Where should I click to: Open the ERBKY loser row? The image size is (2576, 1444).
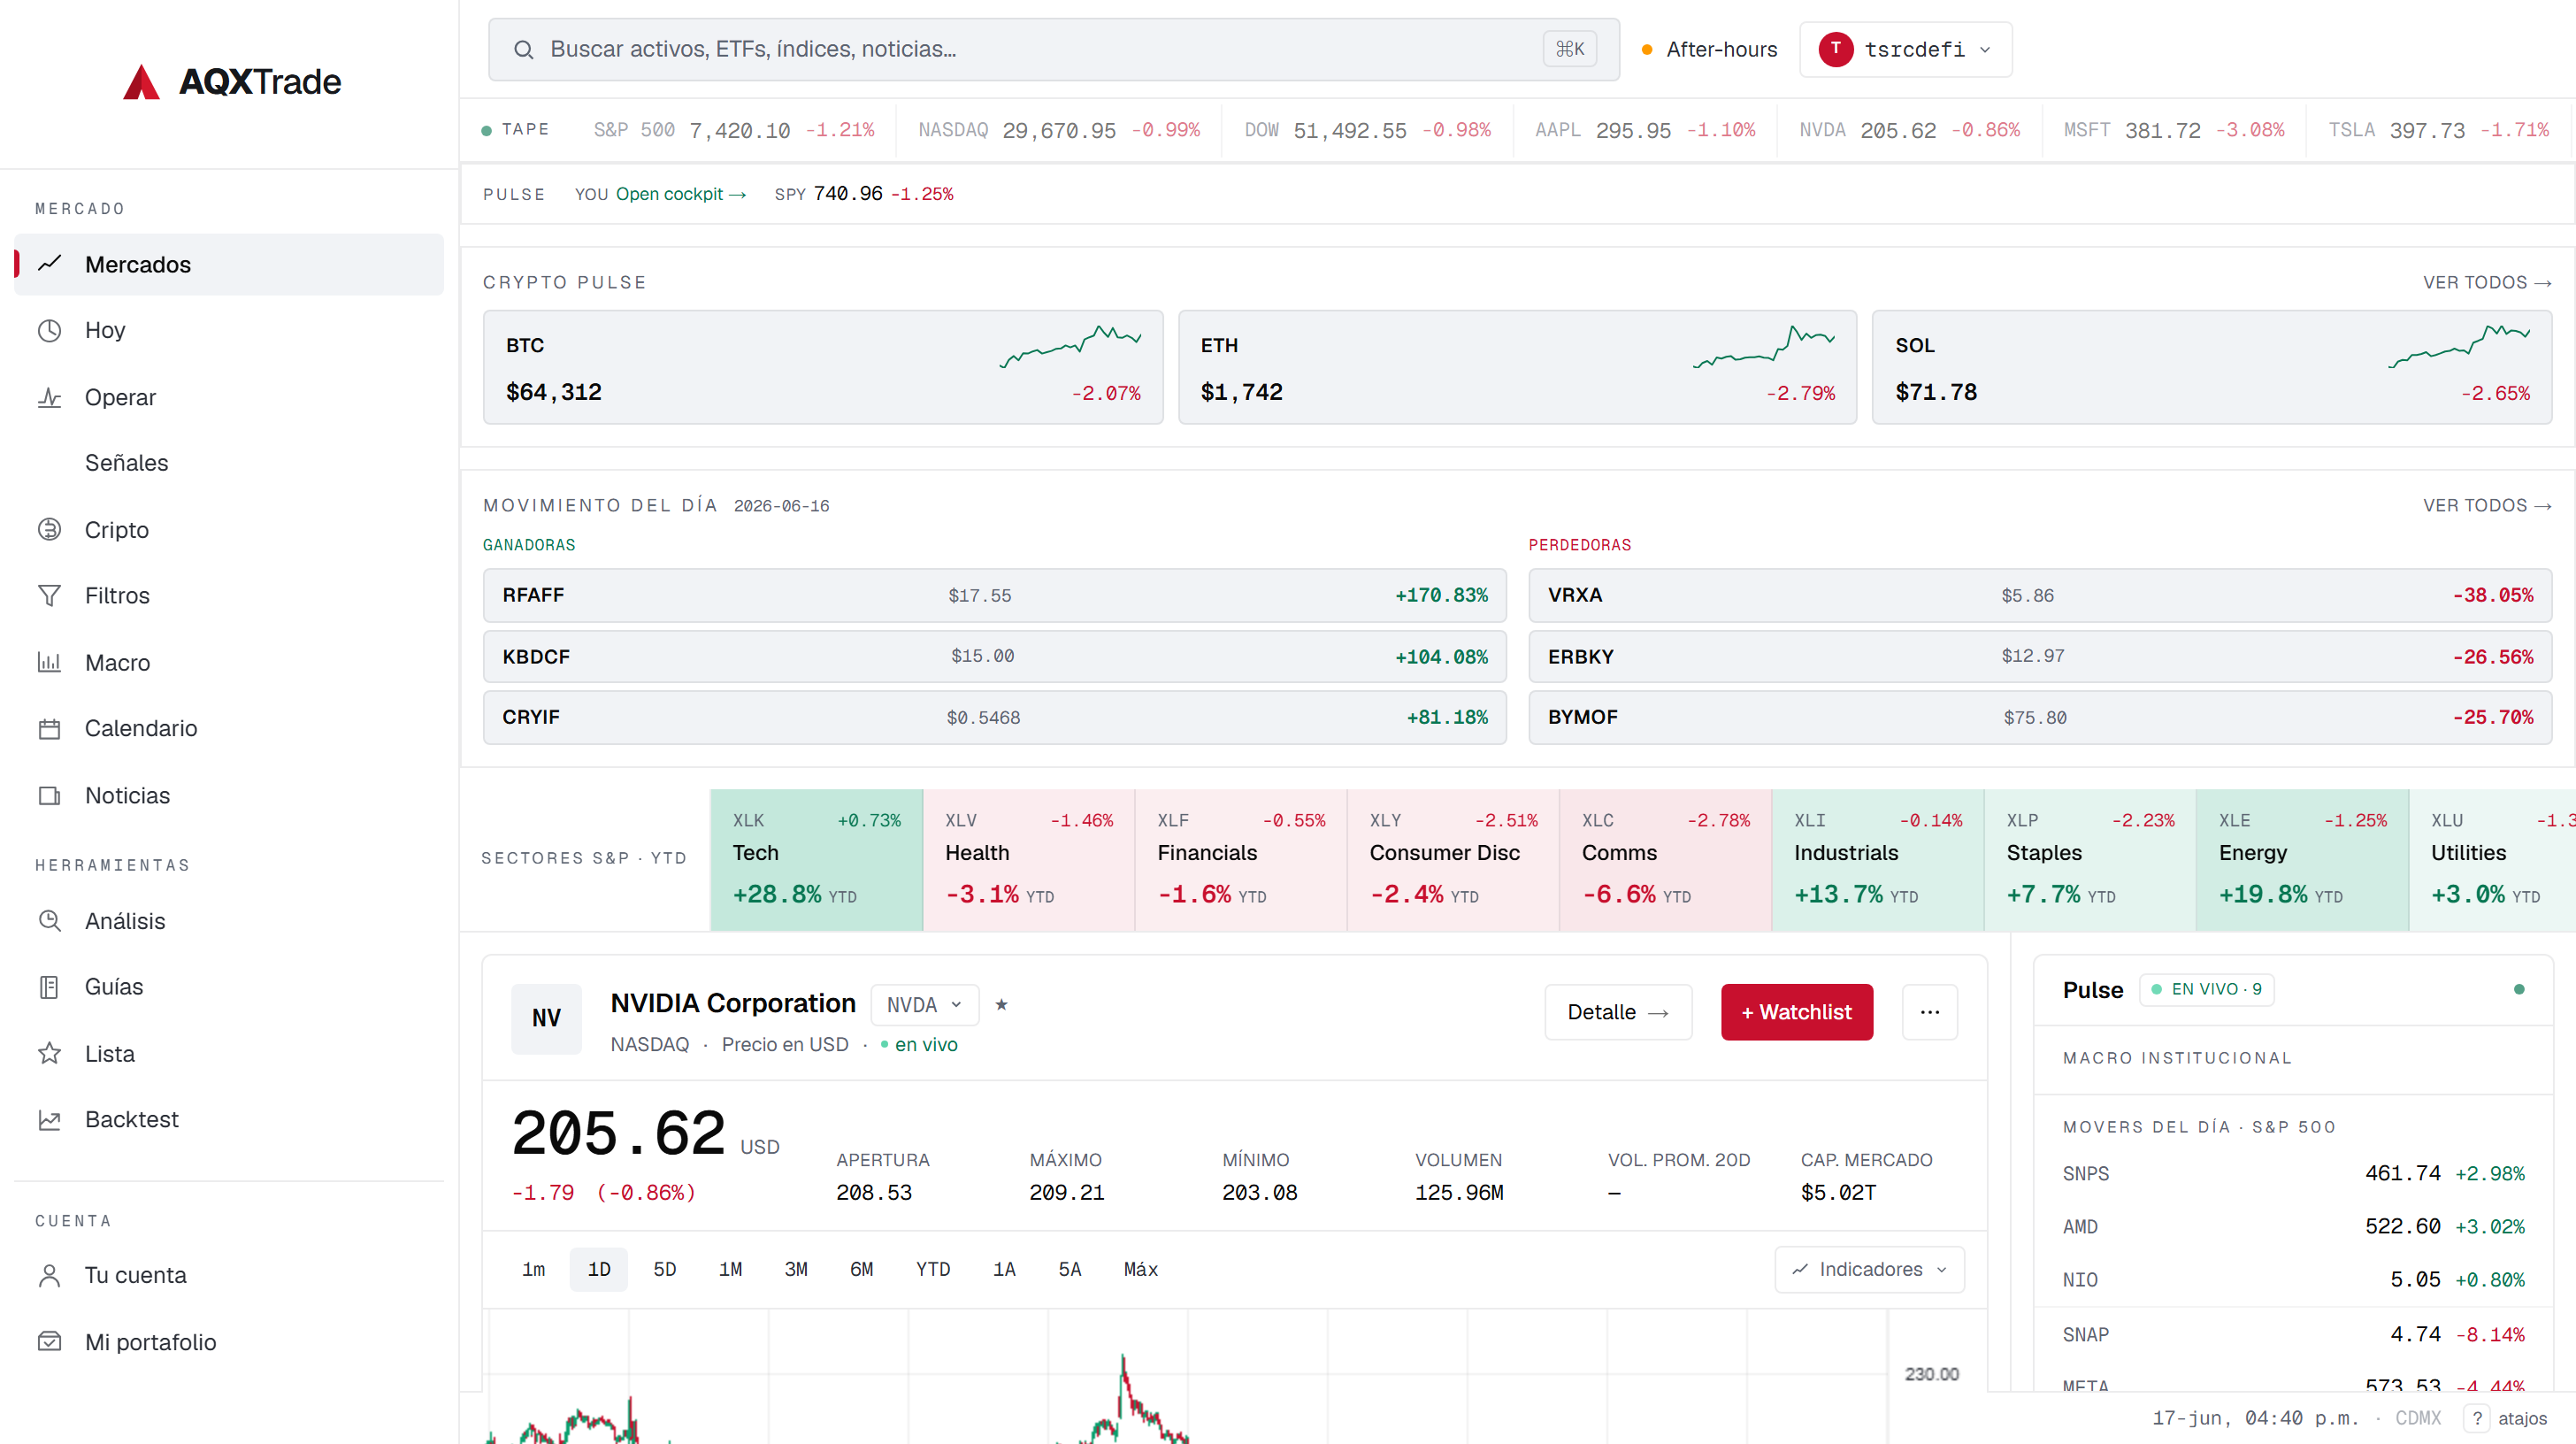[x=2040, y=656]
